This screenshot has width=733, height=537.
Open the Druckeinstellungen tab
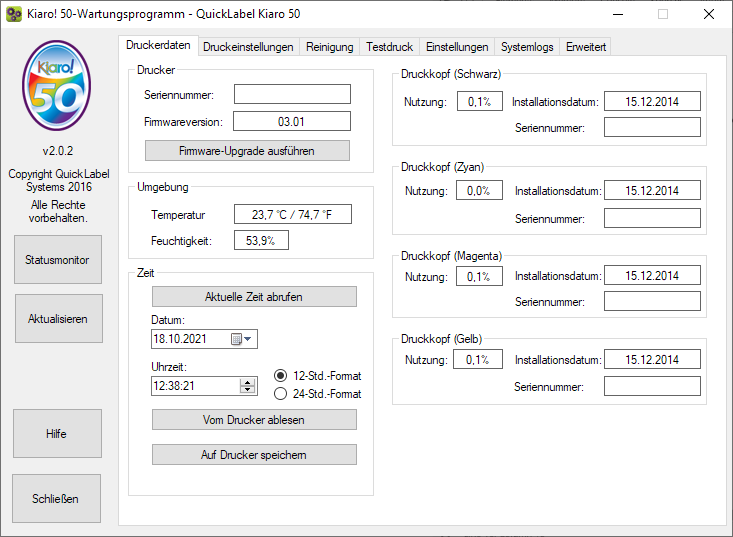tap(248, 47)
